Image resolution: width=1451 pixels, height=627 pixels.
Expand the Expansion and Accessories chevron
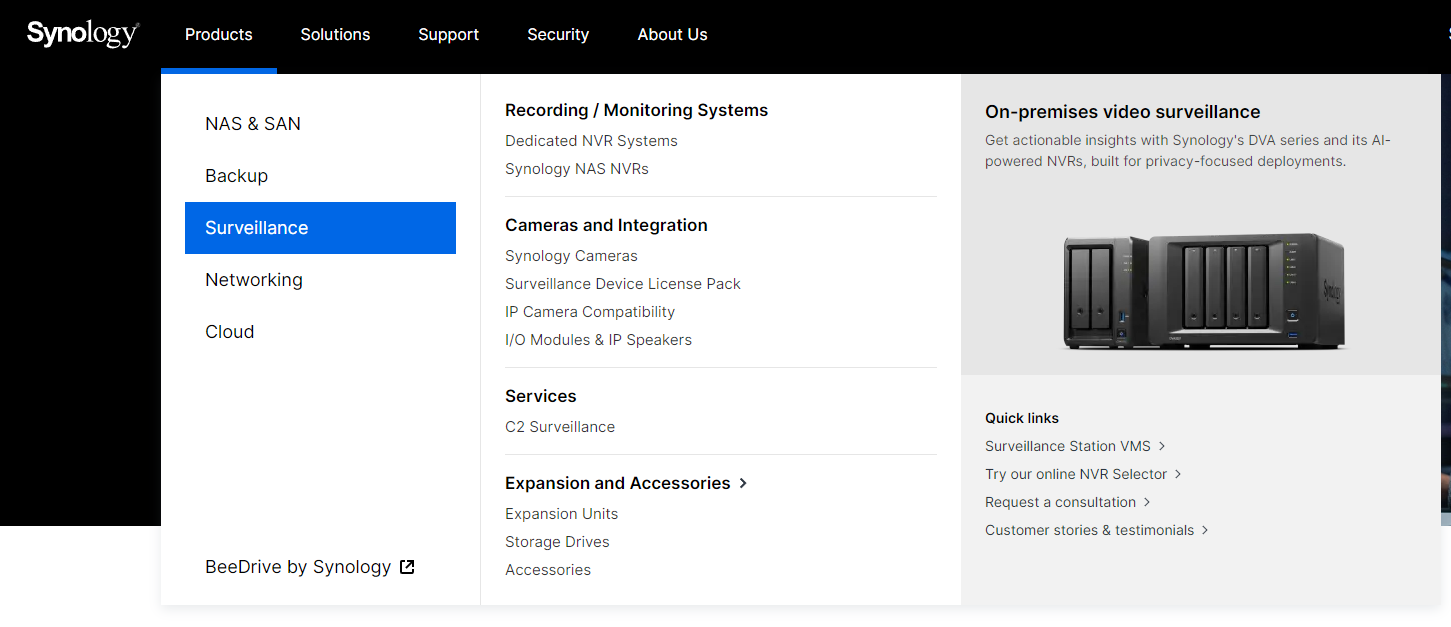click(x=743, y=483)
